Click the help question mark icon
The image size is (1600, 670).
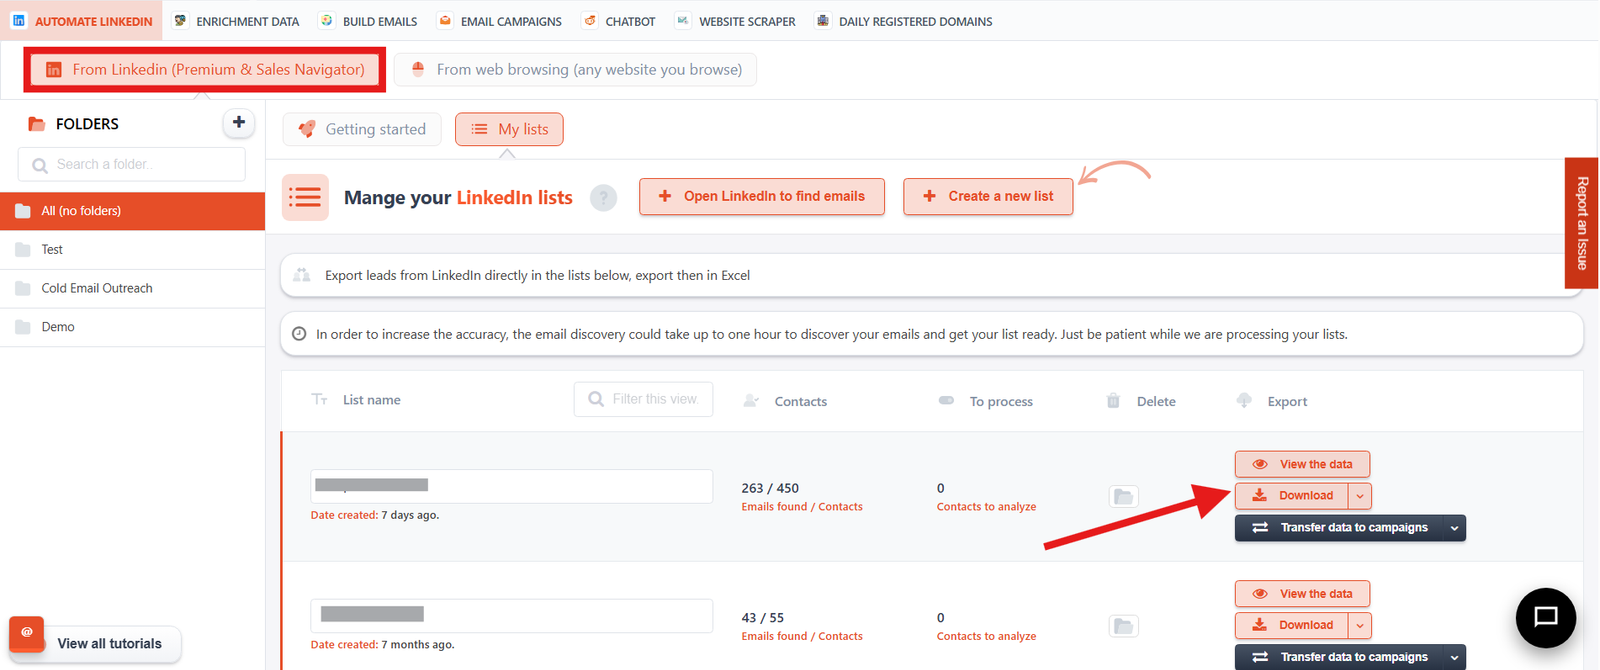coord(603,197)
